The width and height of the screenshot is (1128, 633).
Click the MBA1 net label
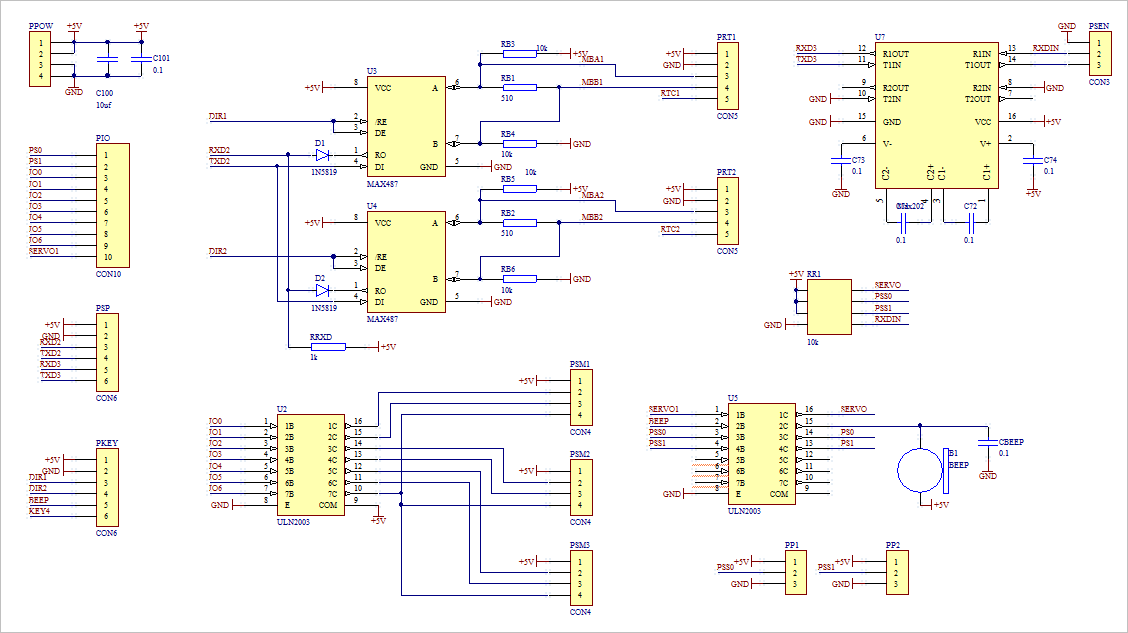pos(593,59)
